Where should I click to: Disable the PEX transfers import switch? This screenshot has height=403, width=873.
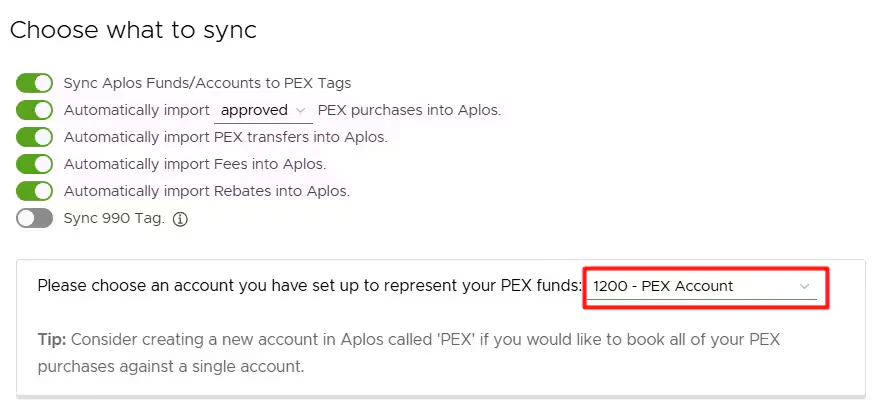click(34, 137)
